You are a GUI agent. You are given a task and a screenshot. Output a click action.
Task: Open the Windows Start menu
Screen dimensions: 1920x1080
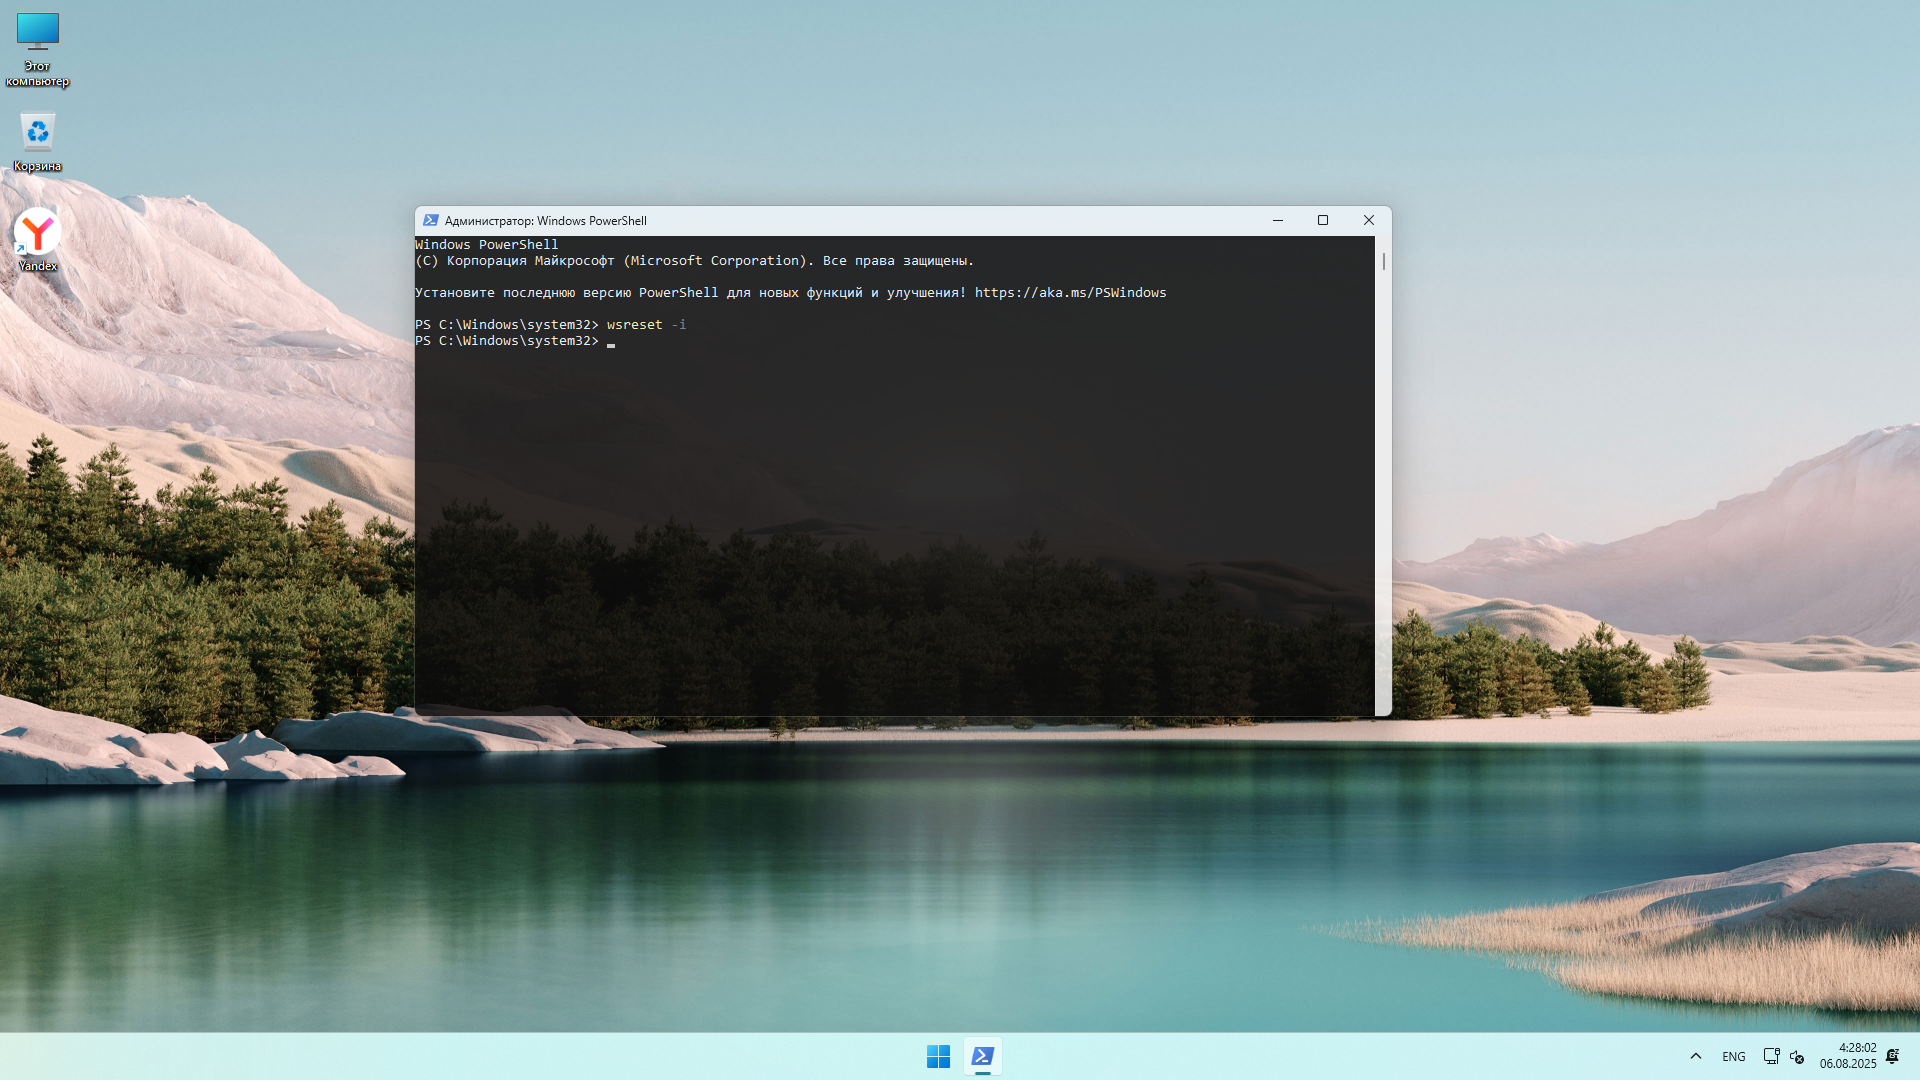pyautogui.click(x=938, y=1056)
